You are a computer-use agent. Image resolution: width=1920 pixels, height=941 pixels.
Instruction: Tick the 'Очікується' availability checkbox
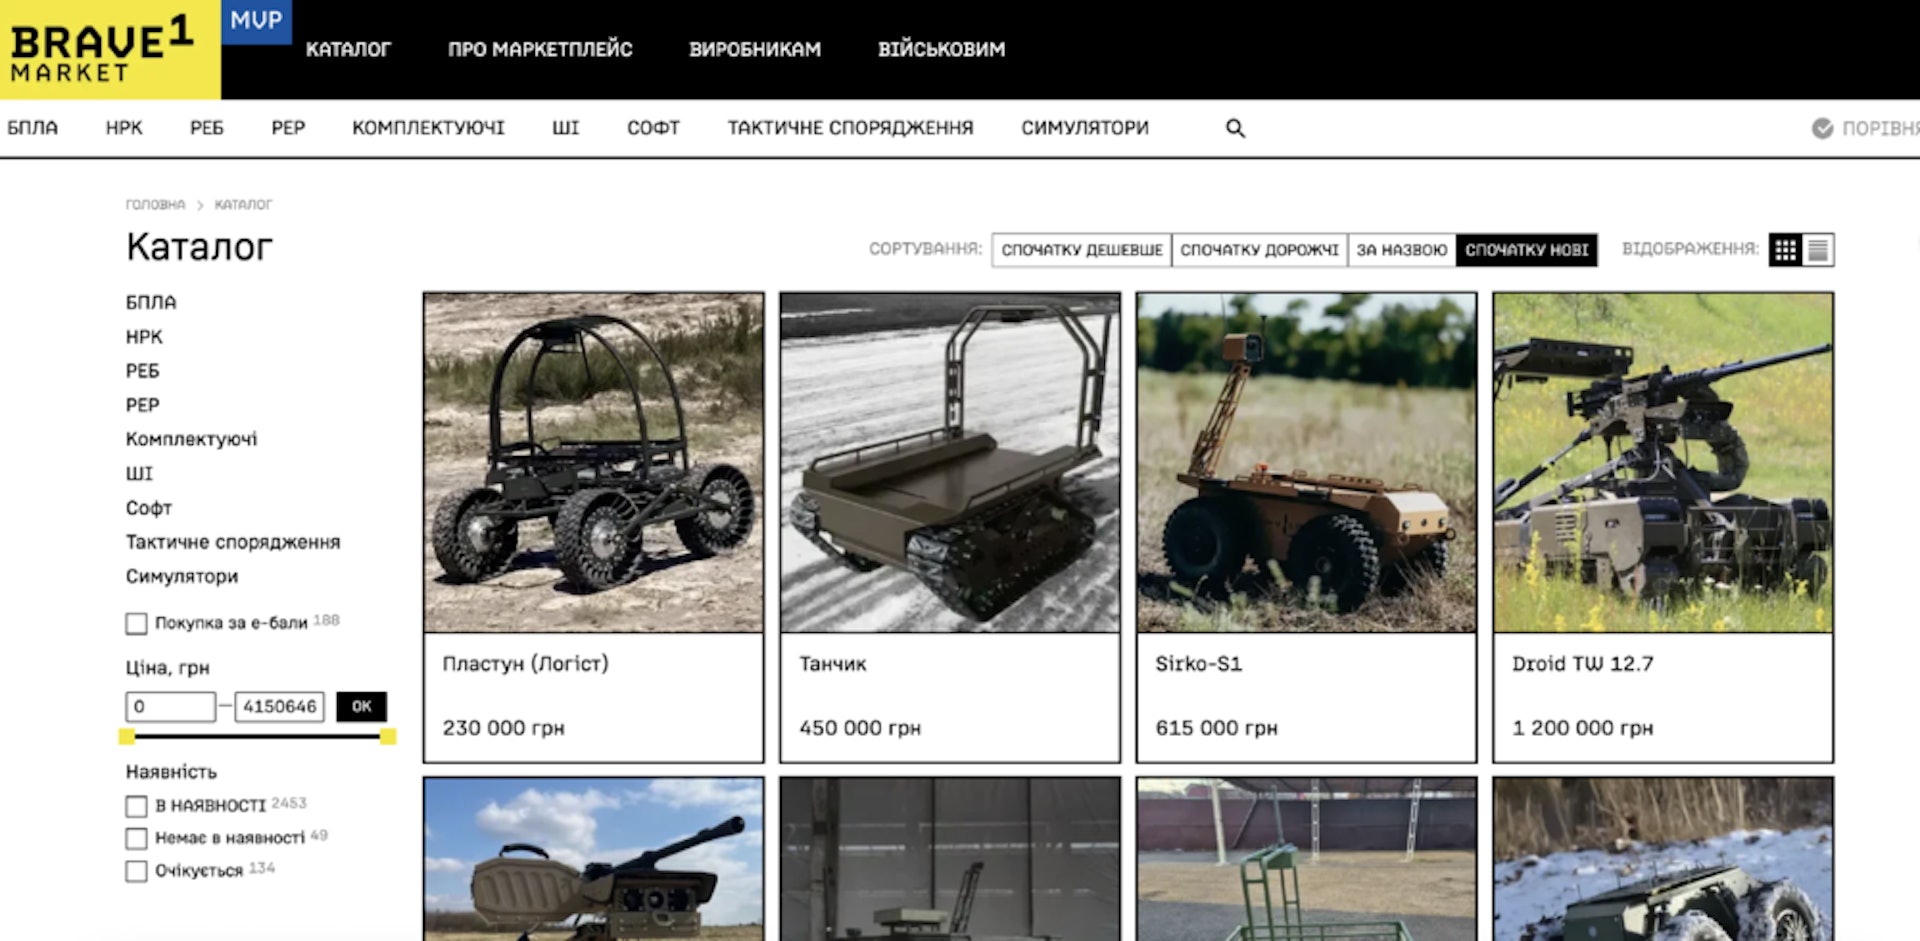coord(137,871)
